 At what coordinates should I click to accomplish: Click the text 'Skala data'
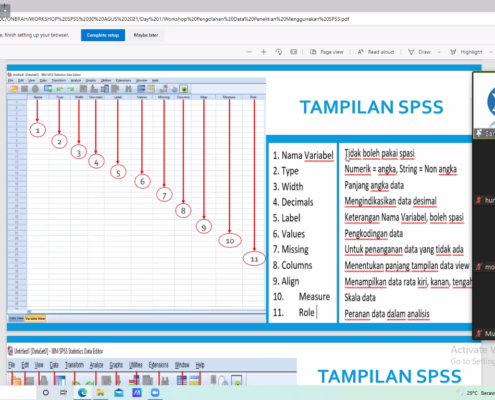pyautogui.click(x=360, y=297)
